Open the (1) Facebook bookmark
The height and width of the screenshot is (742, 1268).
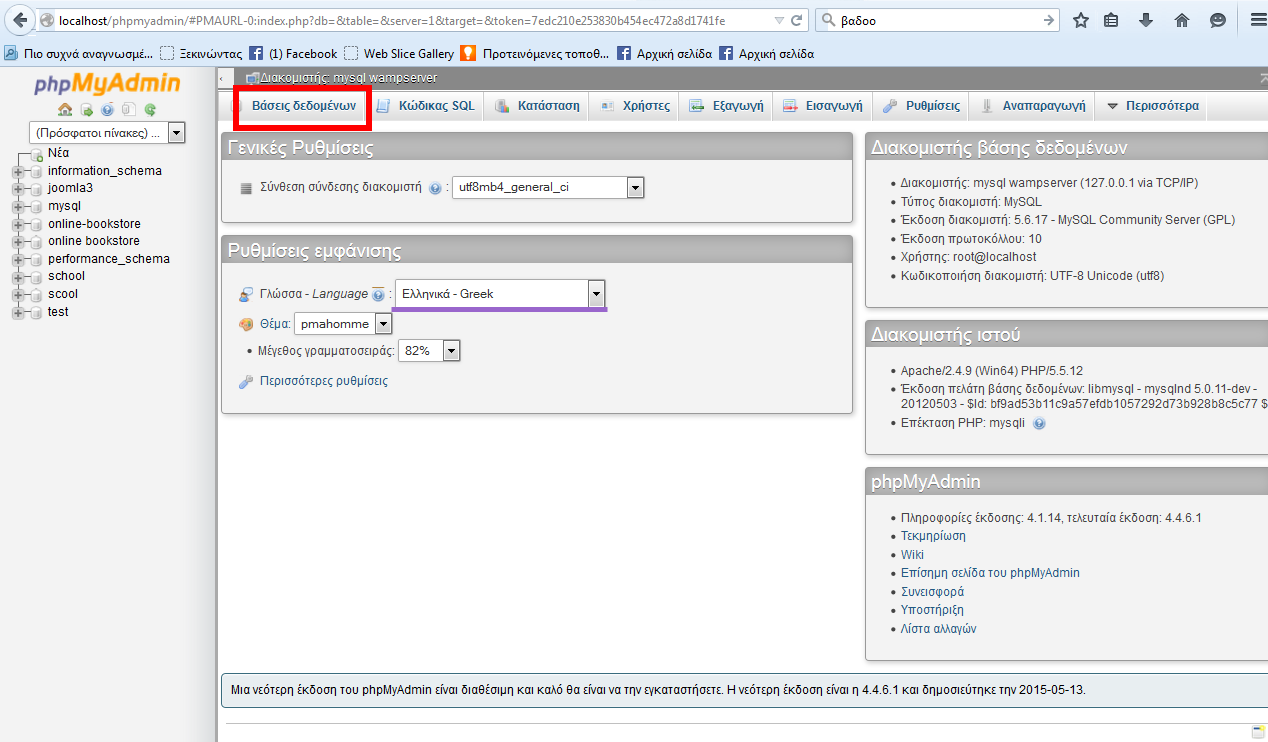point(294,53)
